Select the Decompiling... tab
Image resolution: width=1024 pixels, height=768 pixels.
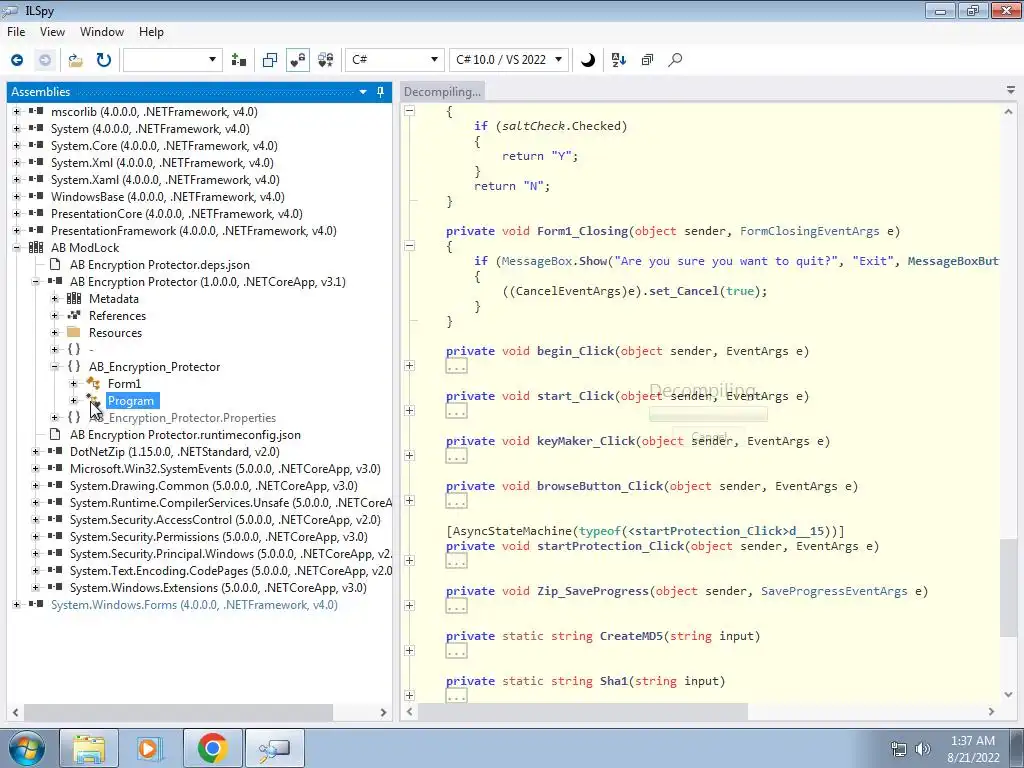coord(442,92)
